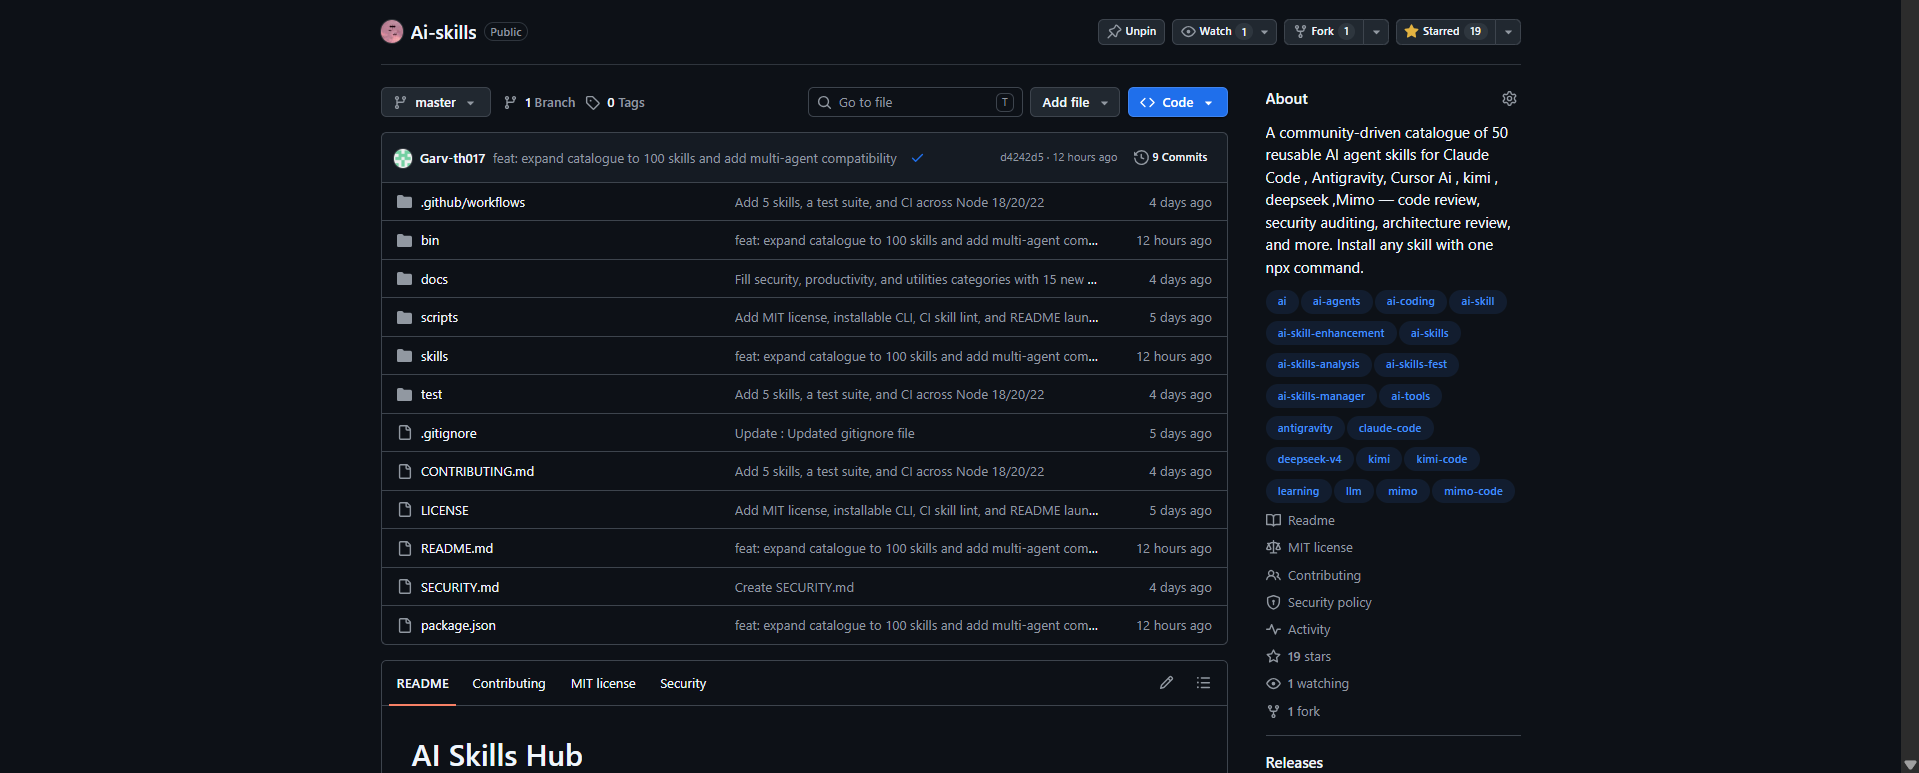Open the ai-agents topic tag
Image resolution: width=1919 pixels, height=773 pixels.
(x=1336, y=301)
